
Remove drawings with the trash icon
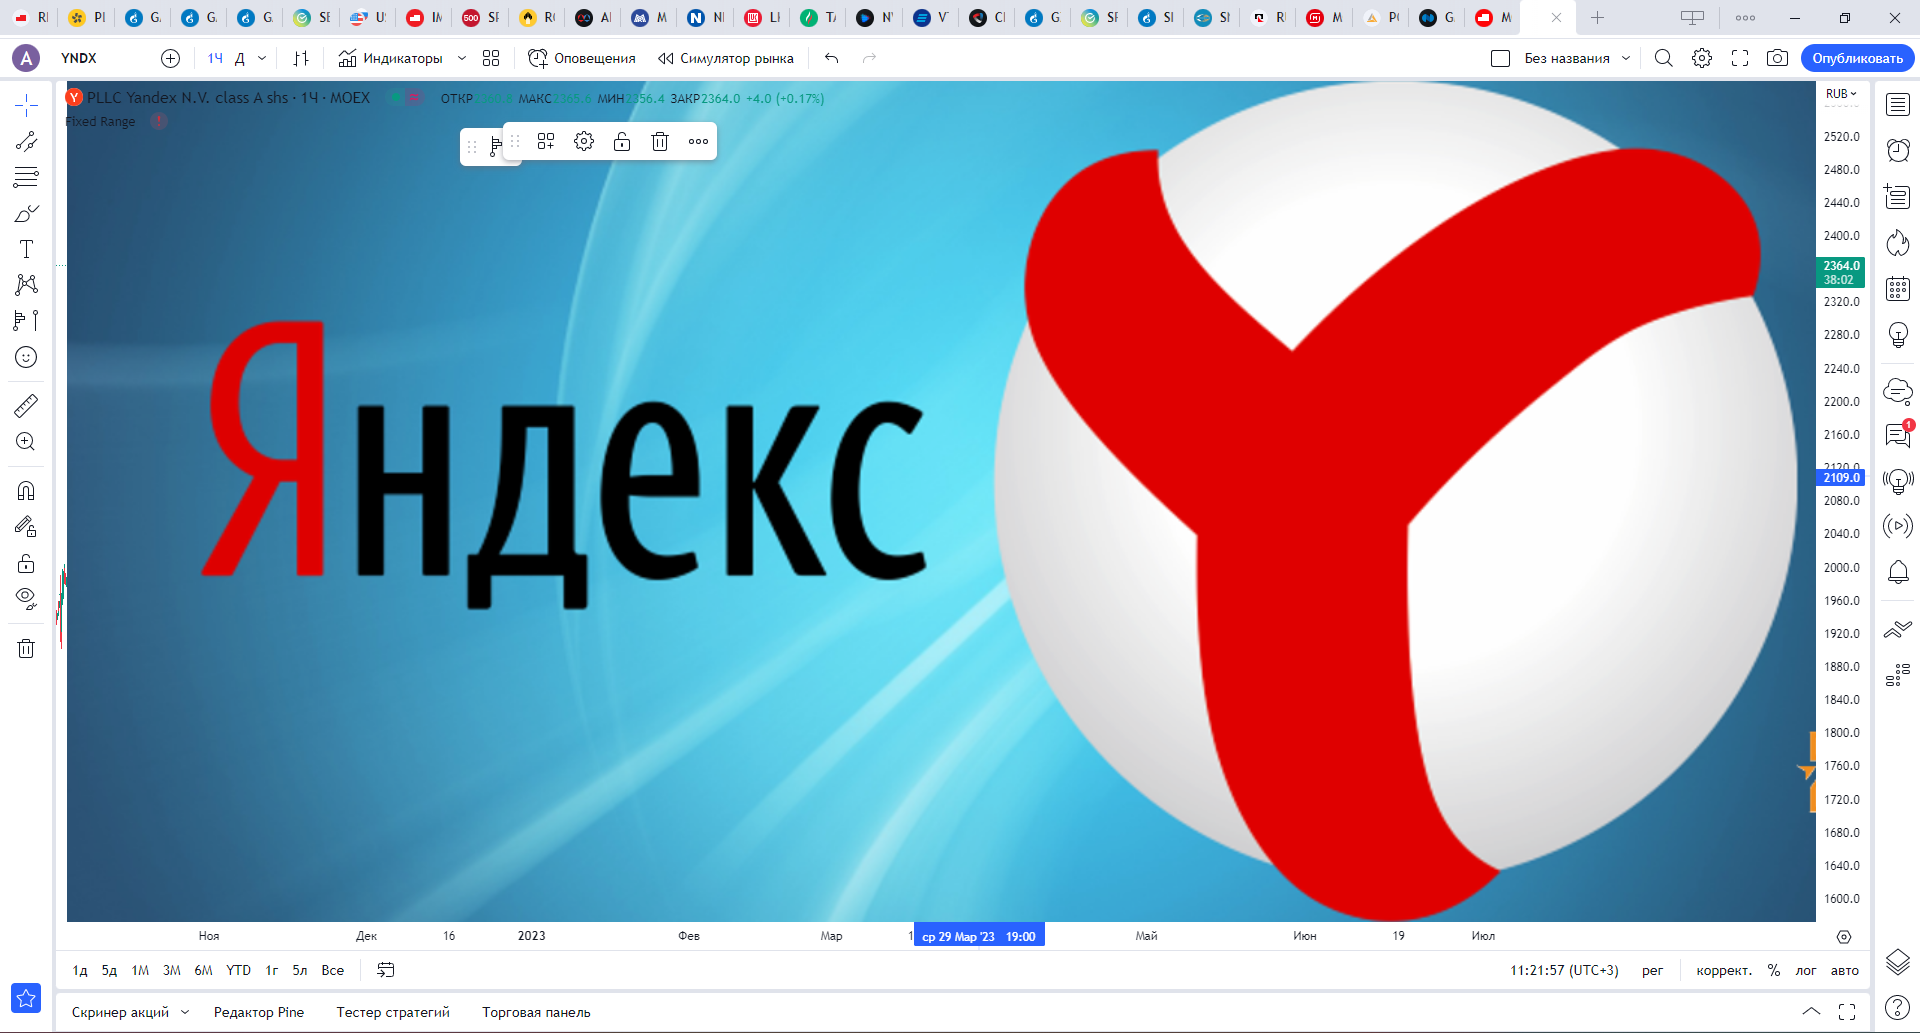coord(26,648)
